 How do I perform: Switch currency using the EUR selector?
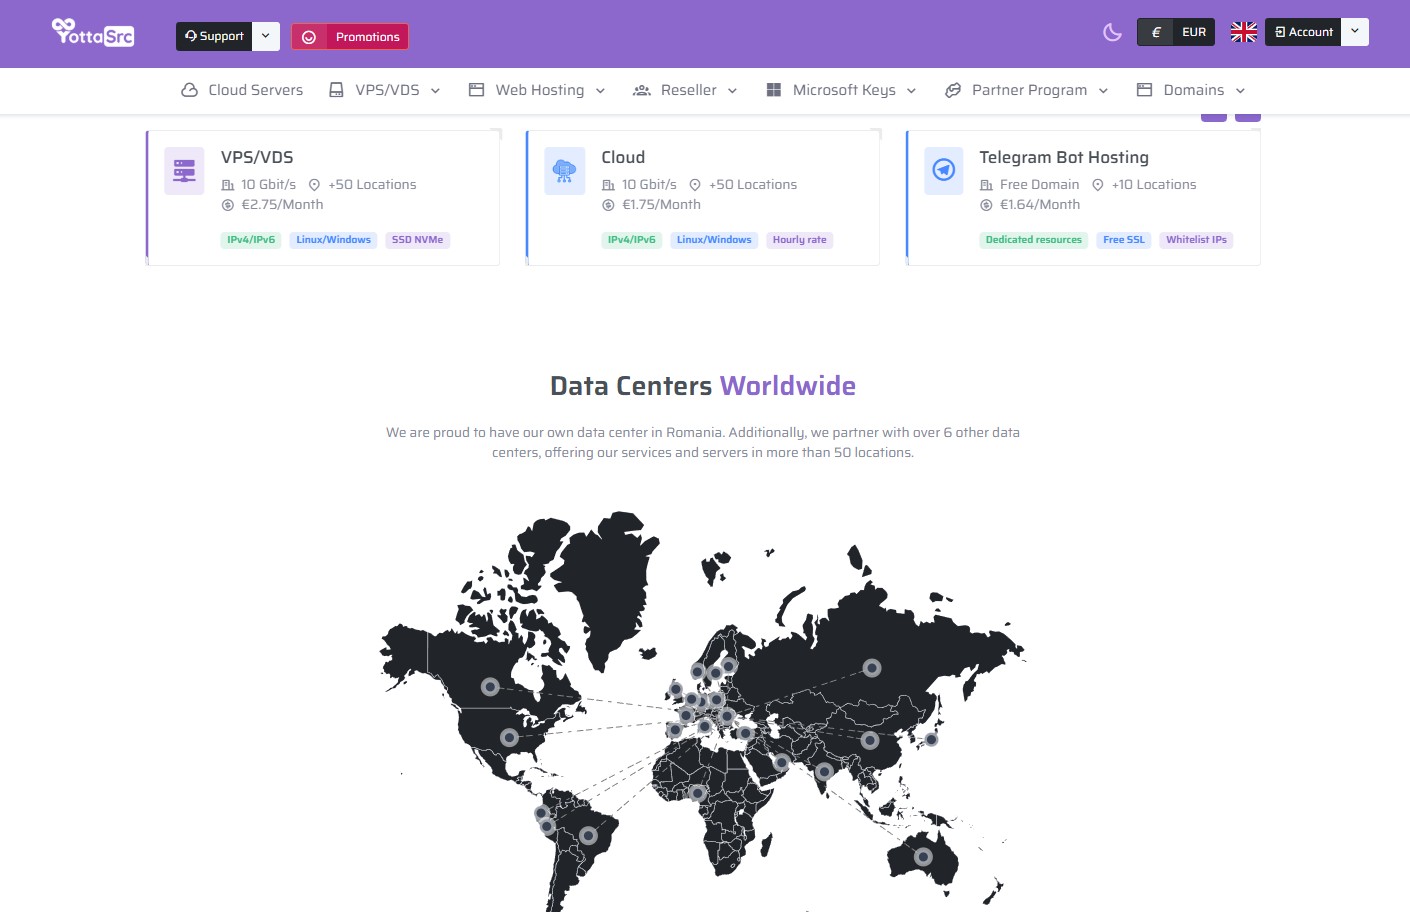(1175, 31)
